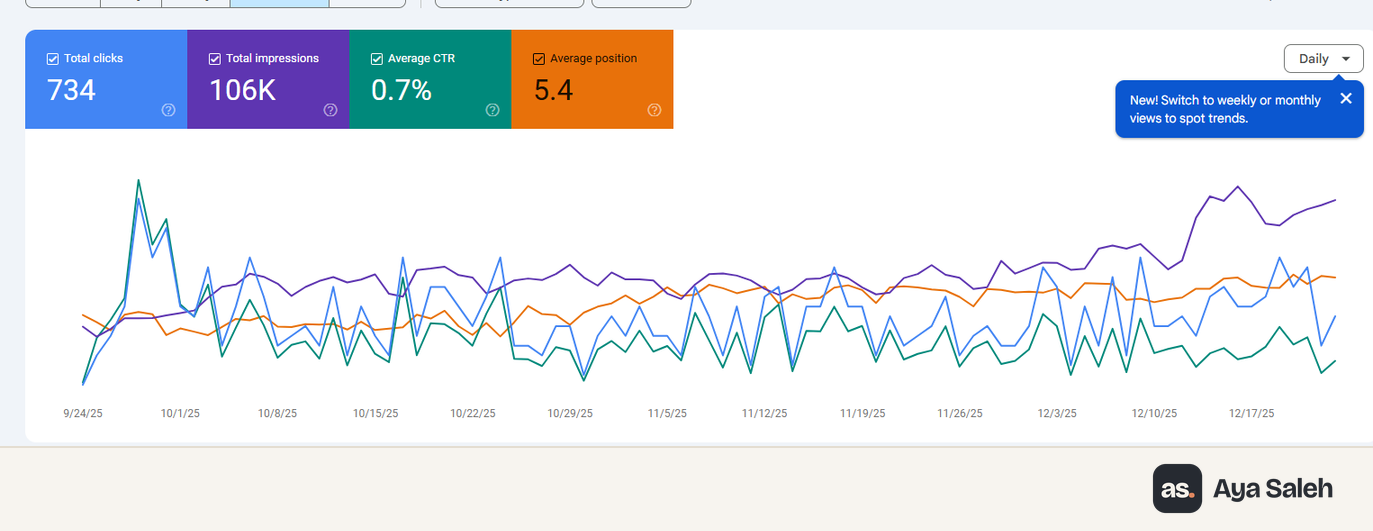This screenshot has height=531, width=1373.
Task: Click the 106K impressions value
Action: [x=242, y=91]
